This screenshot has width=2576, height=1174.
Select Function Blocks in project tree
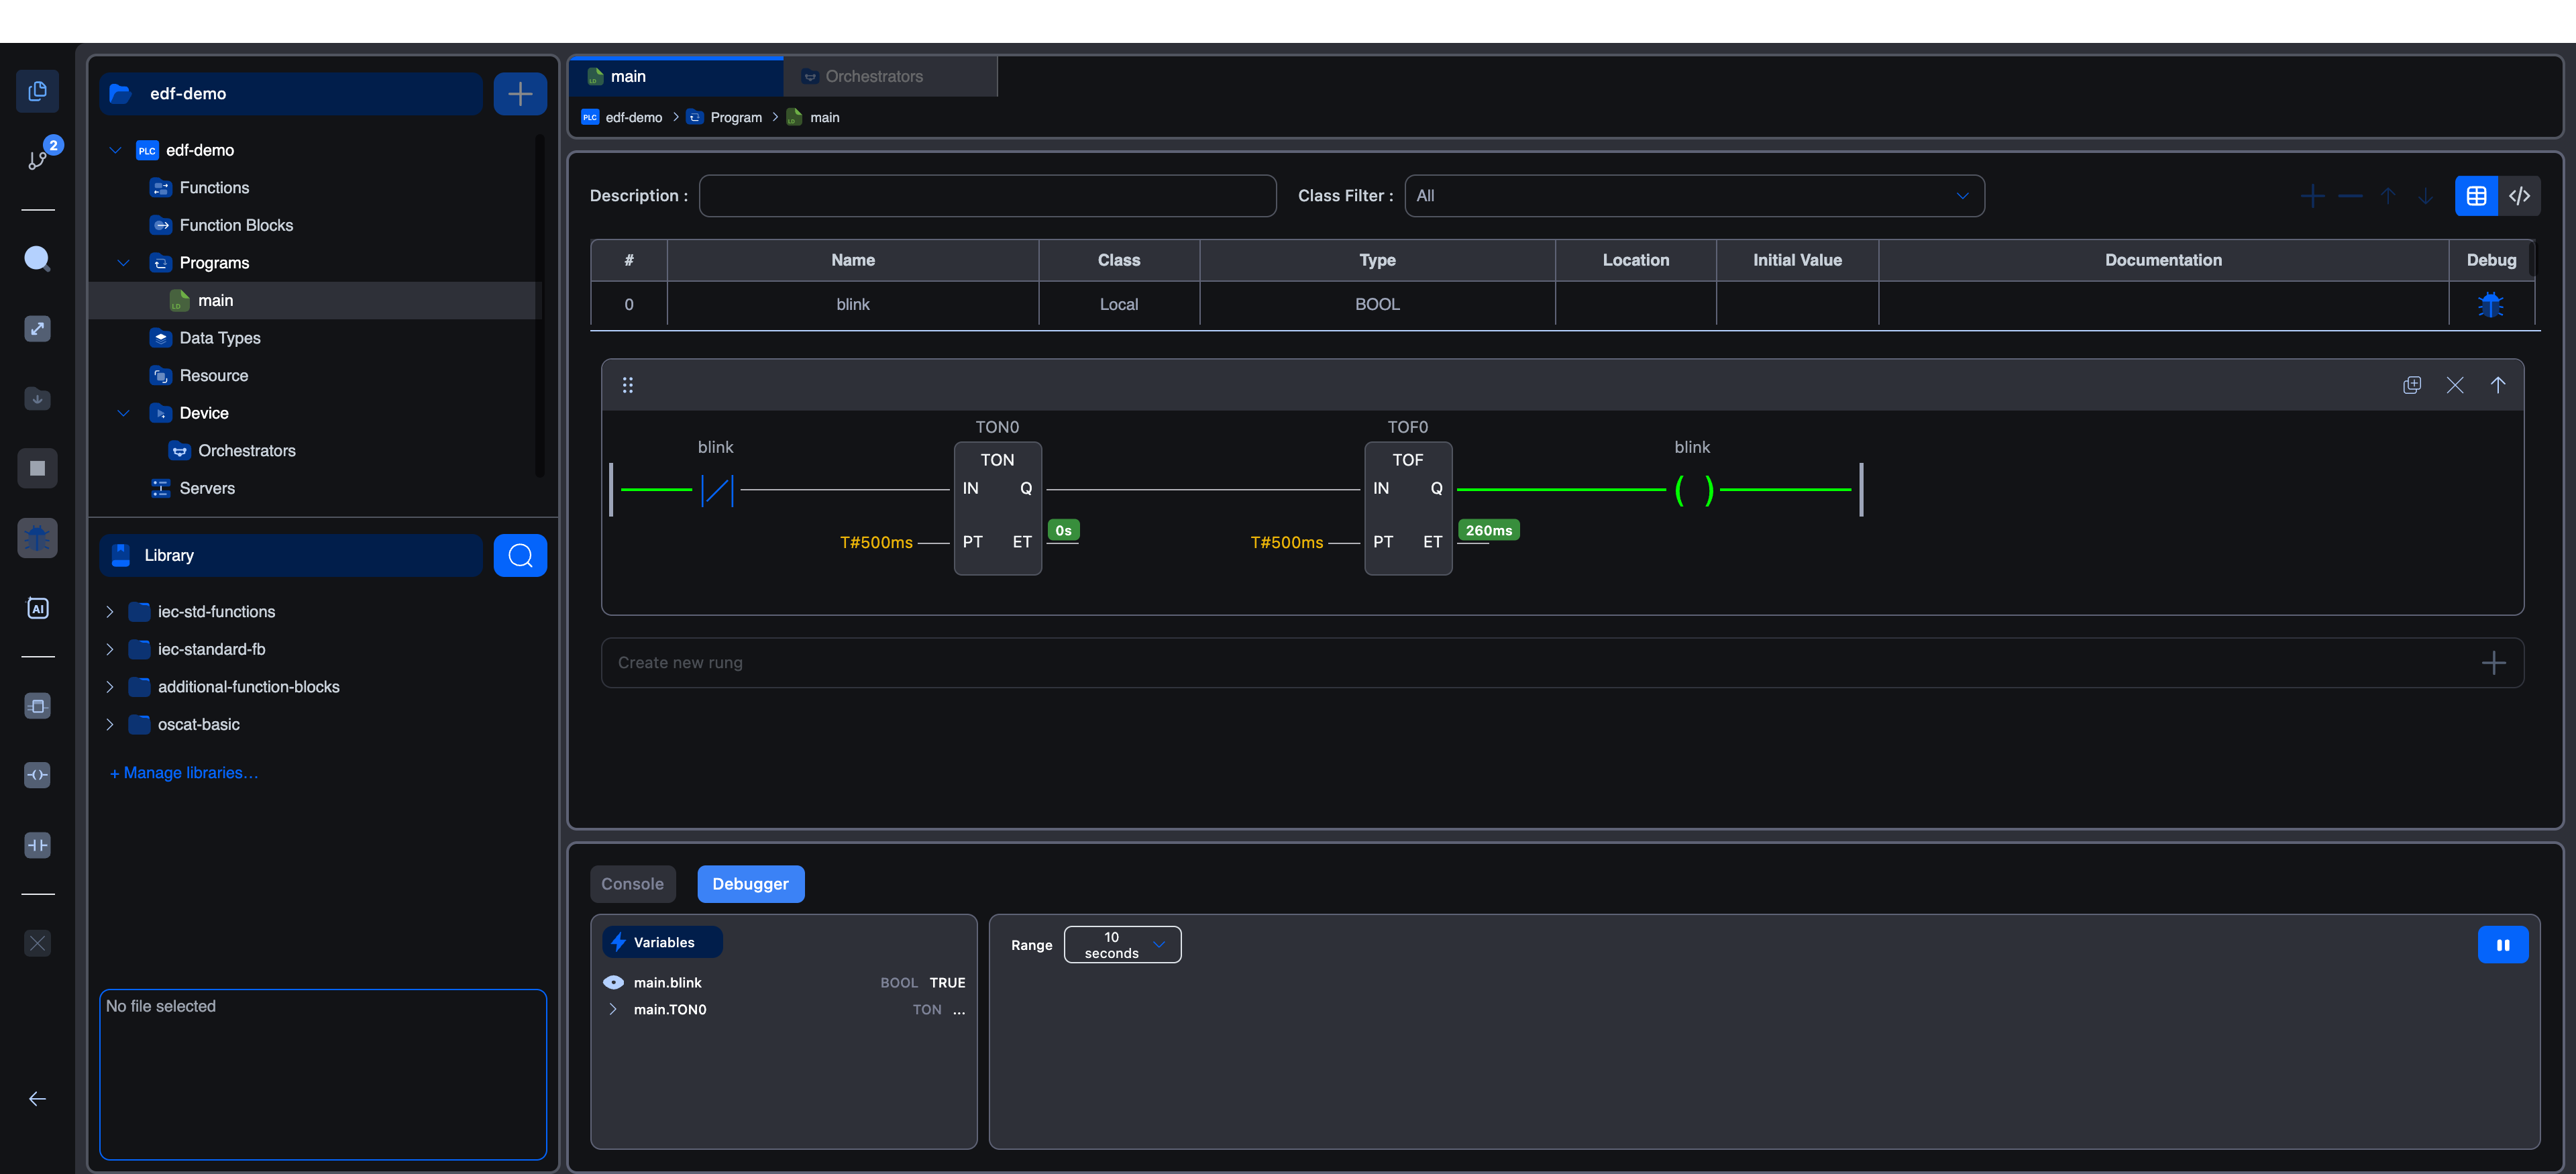click(x=236, y=225)
